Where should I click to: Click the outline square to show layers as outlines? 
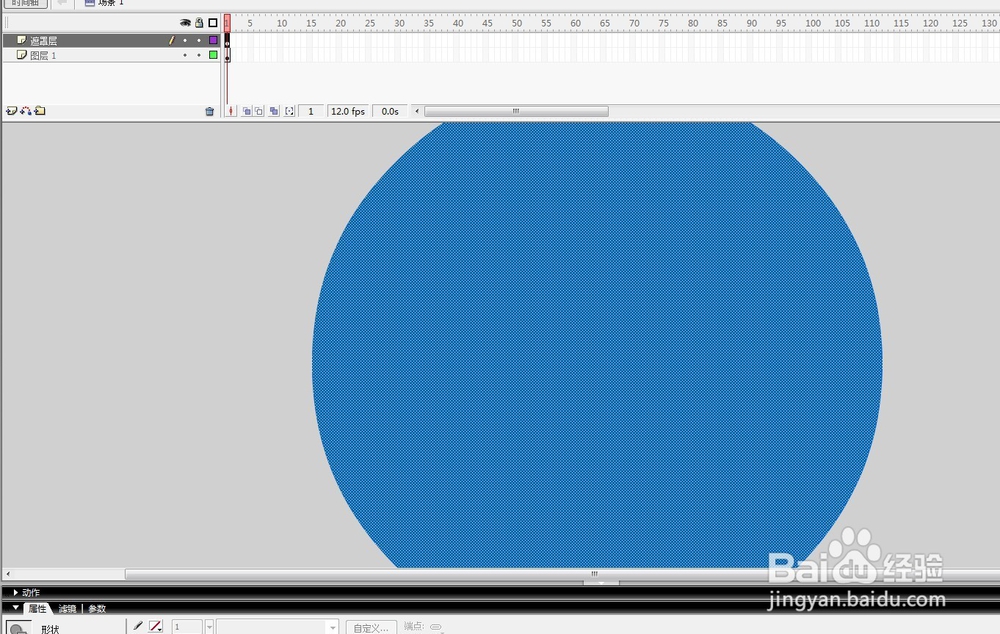point(213,22)
